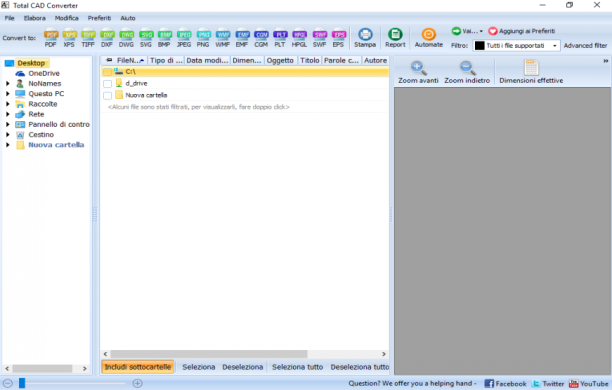Image resolution: width=612 pixels, height=390 pixels.
Task: Click file list horizontal scrollbar
Action: (209, 354)
